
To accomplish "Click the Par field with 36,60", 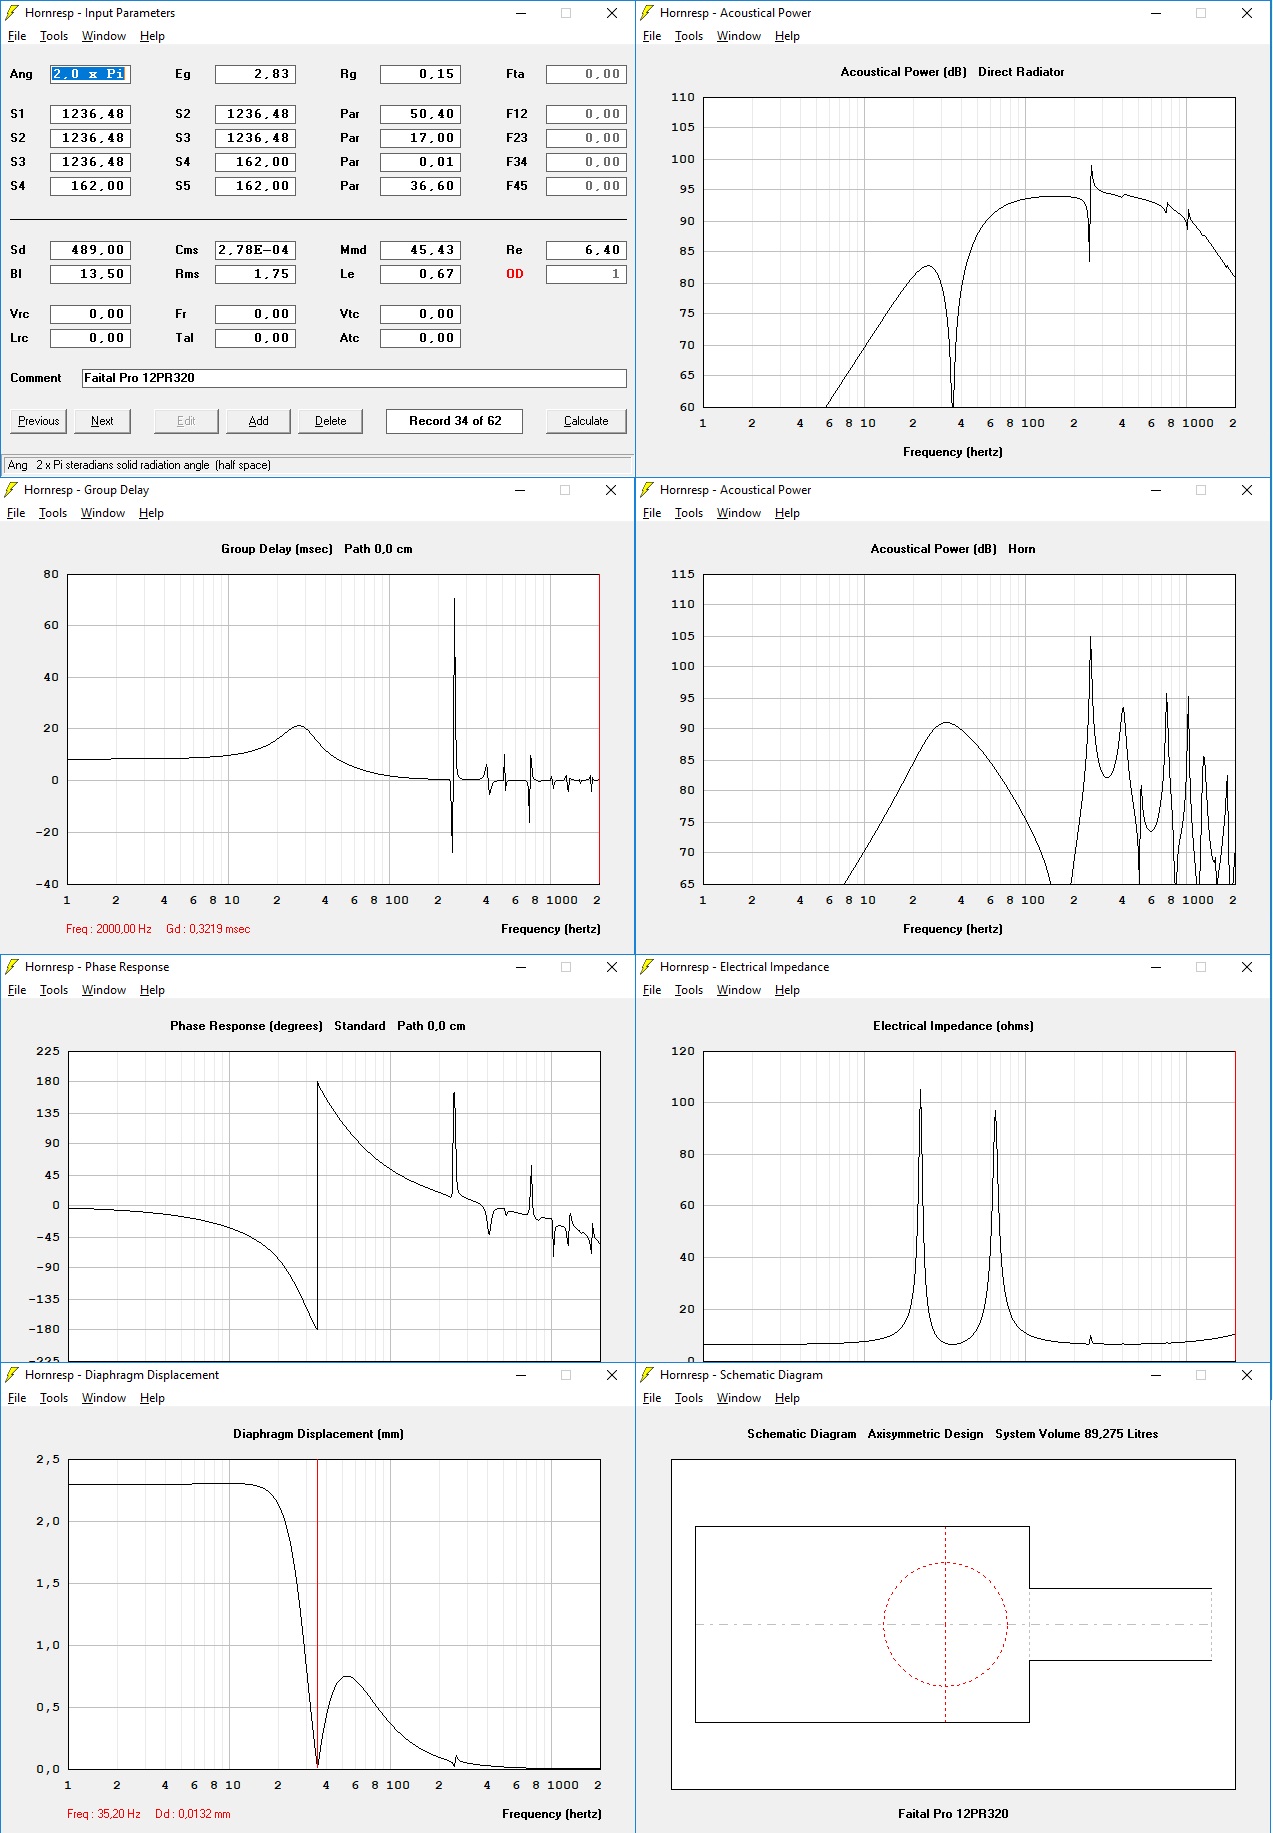I will coord(420,186).
